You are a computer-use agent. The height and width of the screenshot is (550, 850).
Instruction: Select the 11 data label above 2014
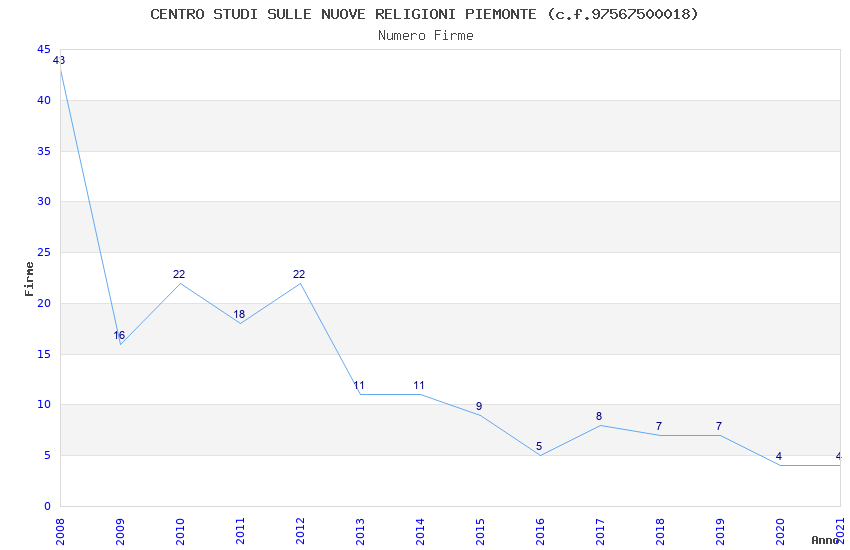(418, 385)
